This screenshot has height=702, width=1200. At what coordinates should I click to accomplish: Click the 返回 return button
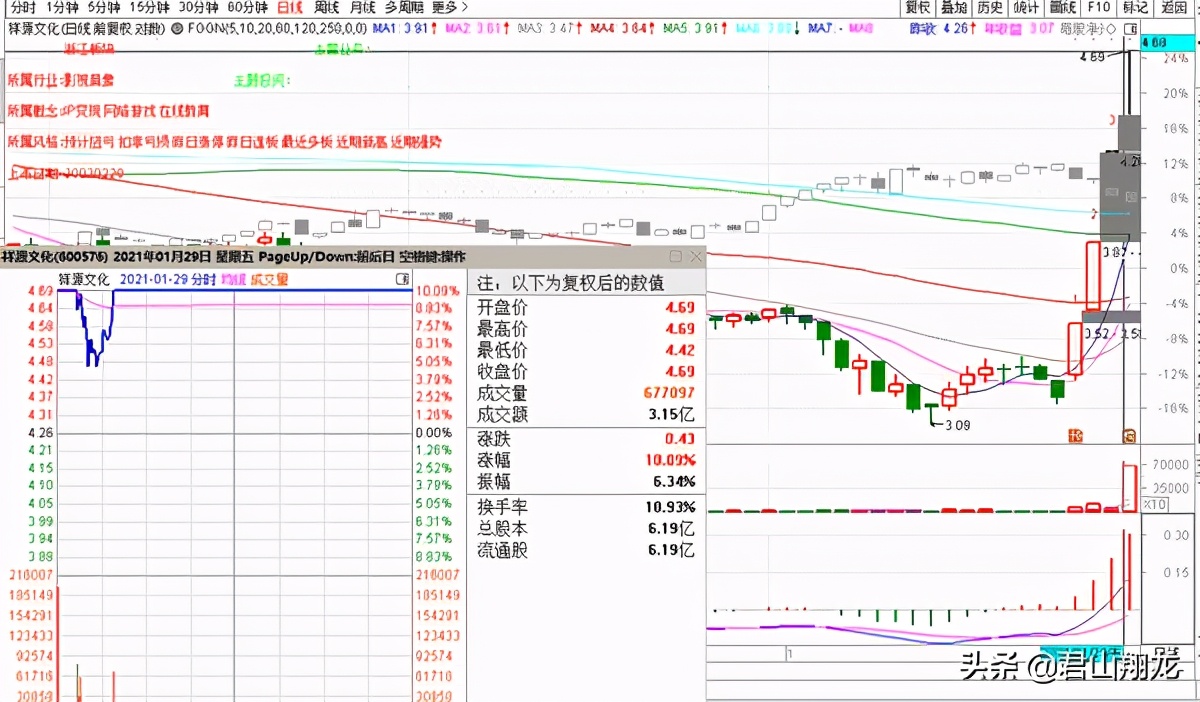(1174, 8)
